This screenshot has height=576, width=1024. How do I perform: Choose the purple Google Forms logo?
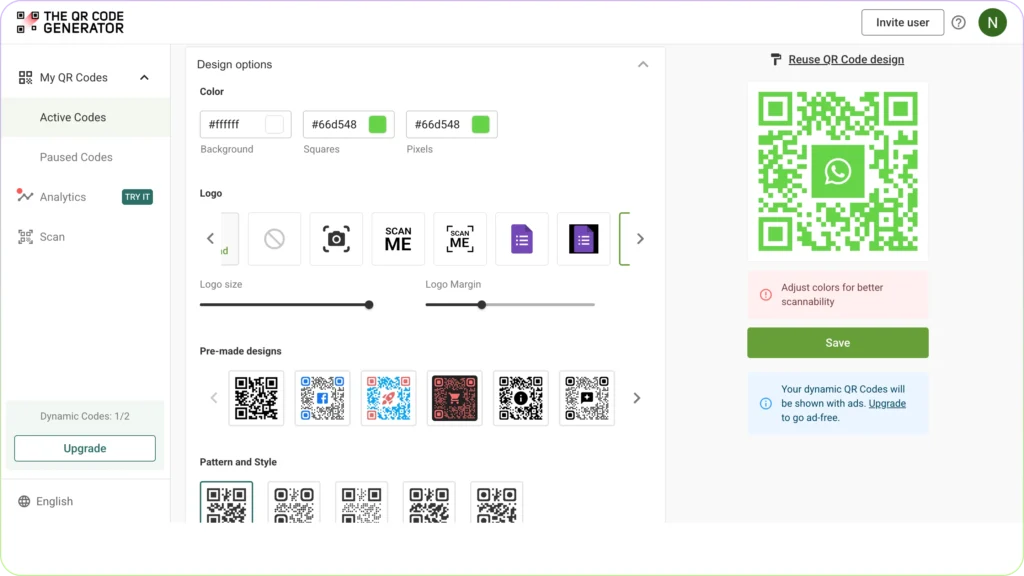(522, 238)
